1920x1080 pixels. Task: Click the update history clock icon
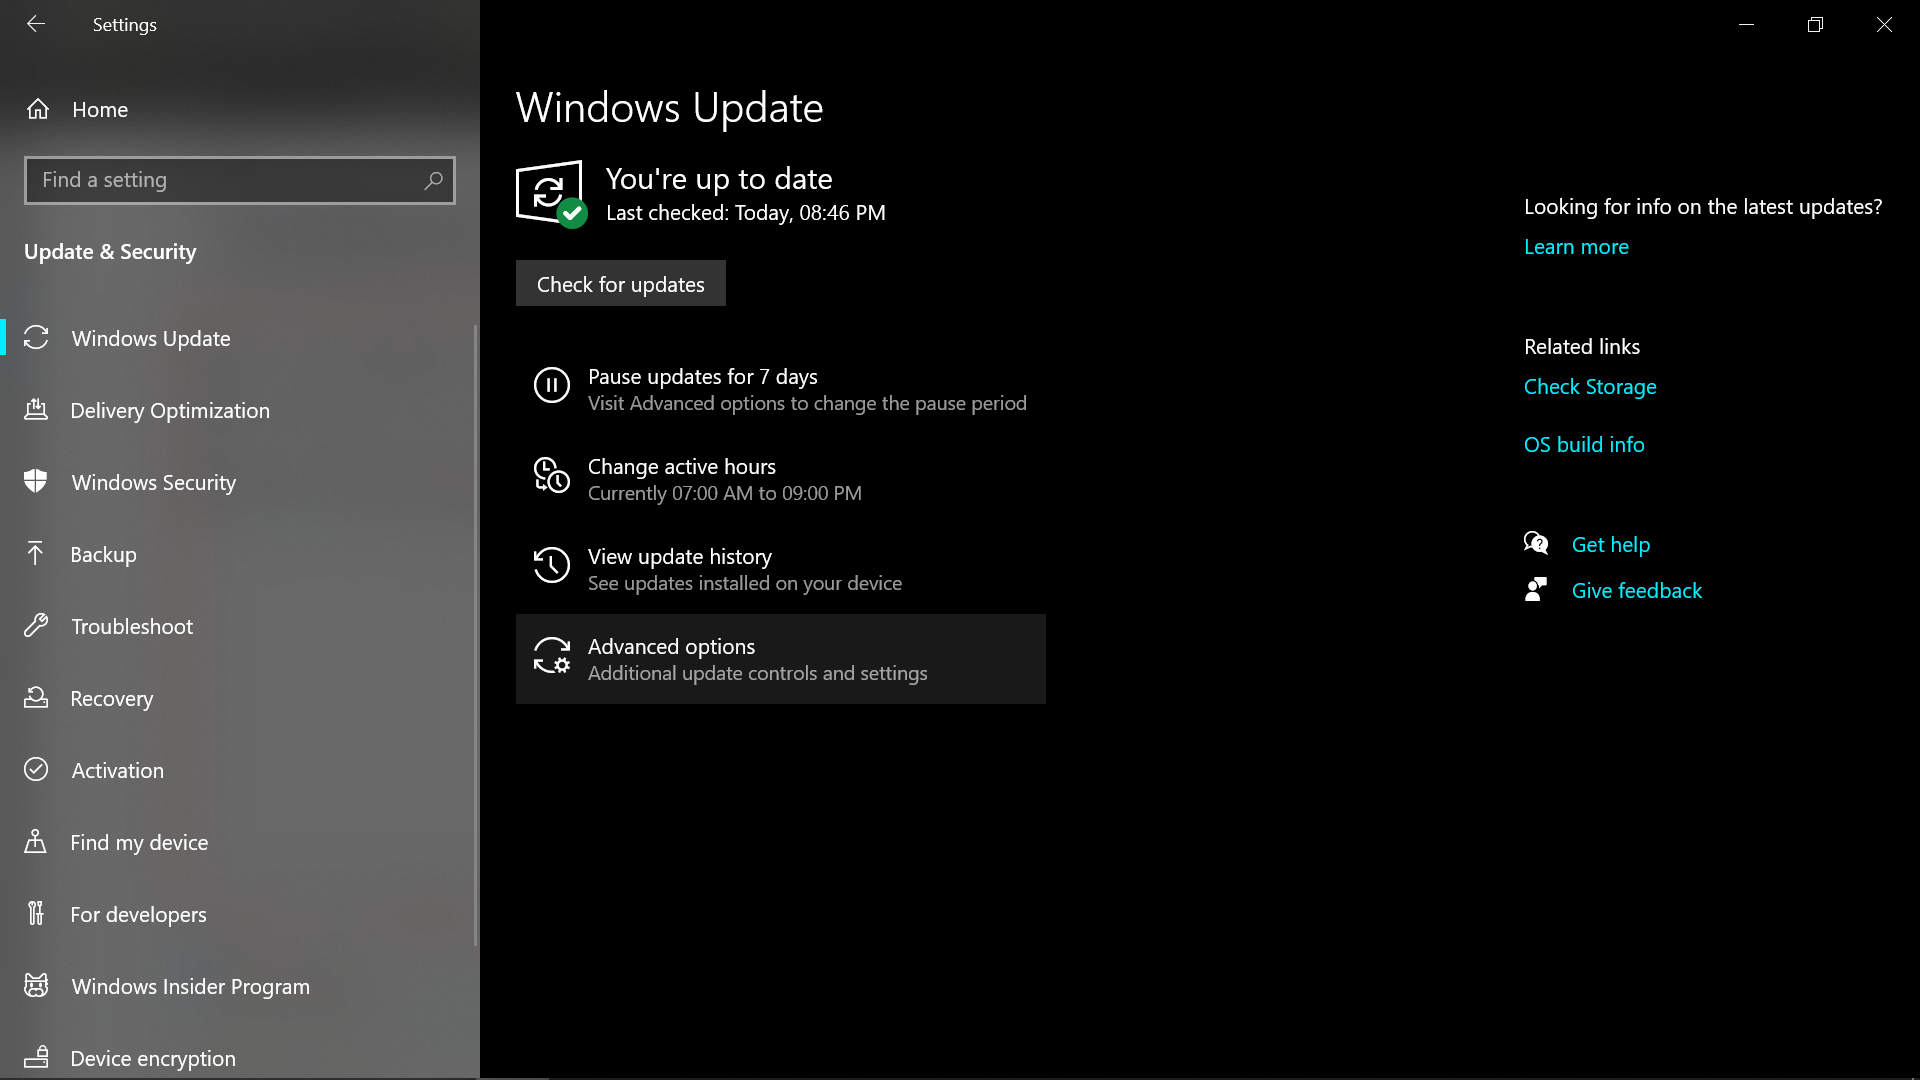tap(552, 565)
